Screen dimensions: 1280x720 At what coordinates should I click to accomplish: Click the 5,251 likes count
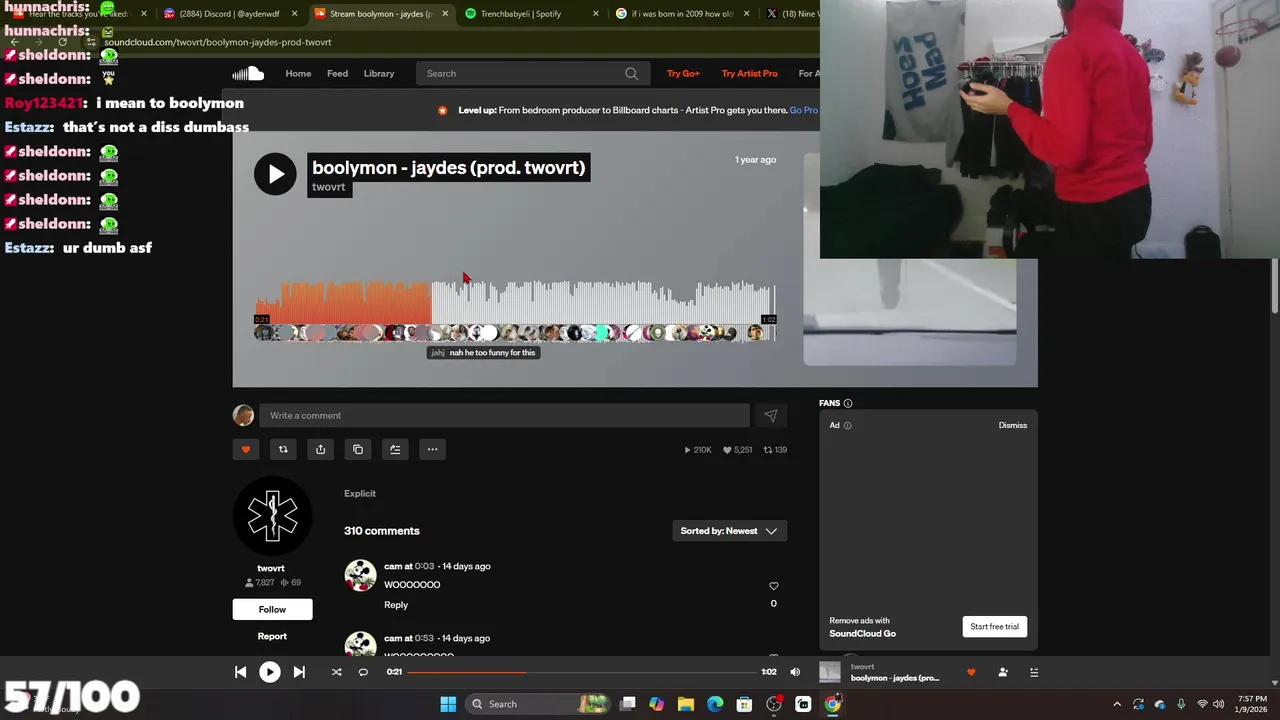click(737, 450)
